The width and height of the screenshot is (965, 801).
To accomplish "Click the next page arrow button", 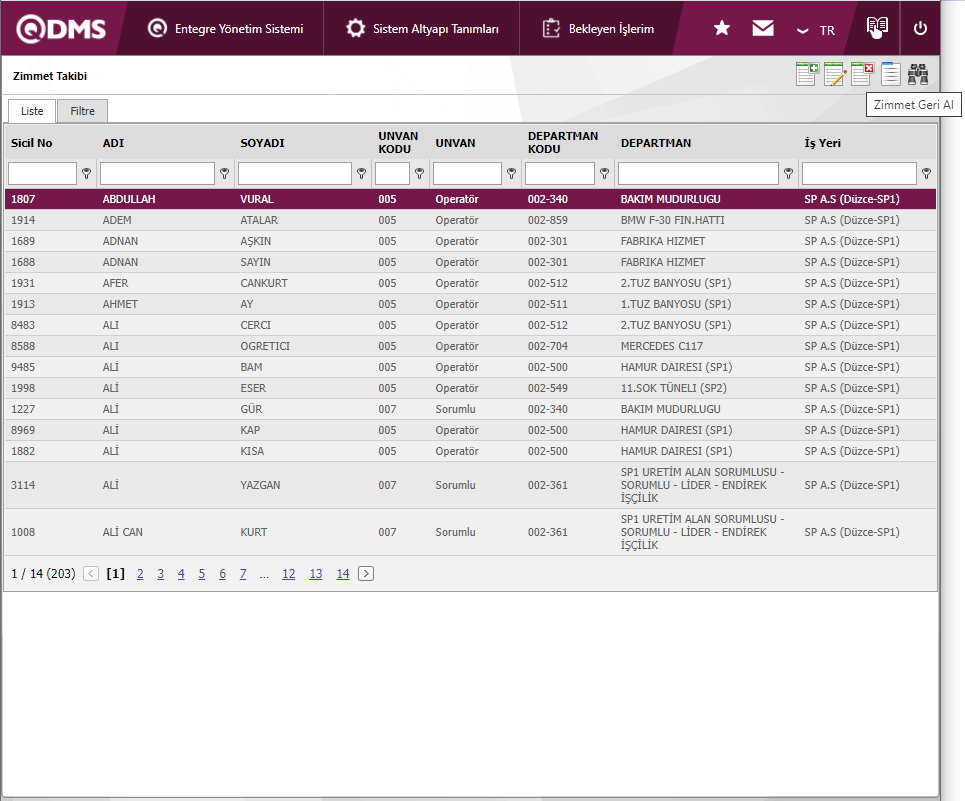I will point(366,574).
